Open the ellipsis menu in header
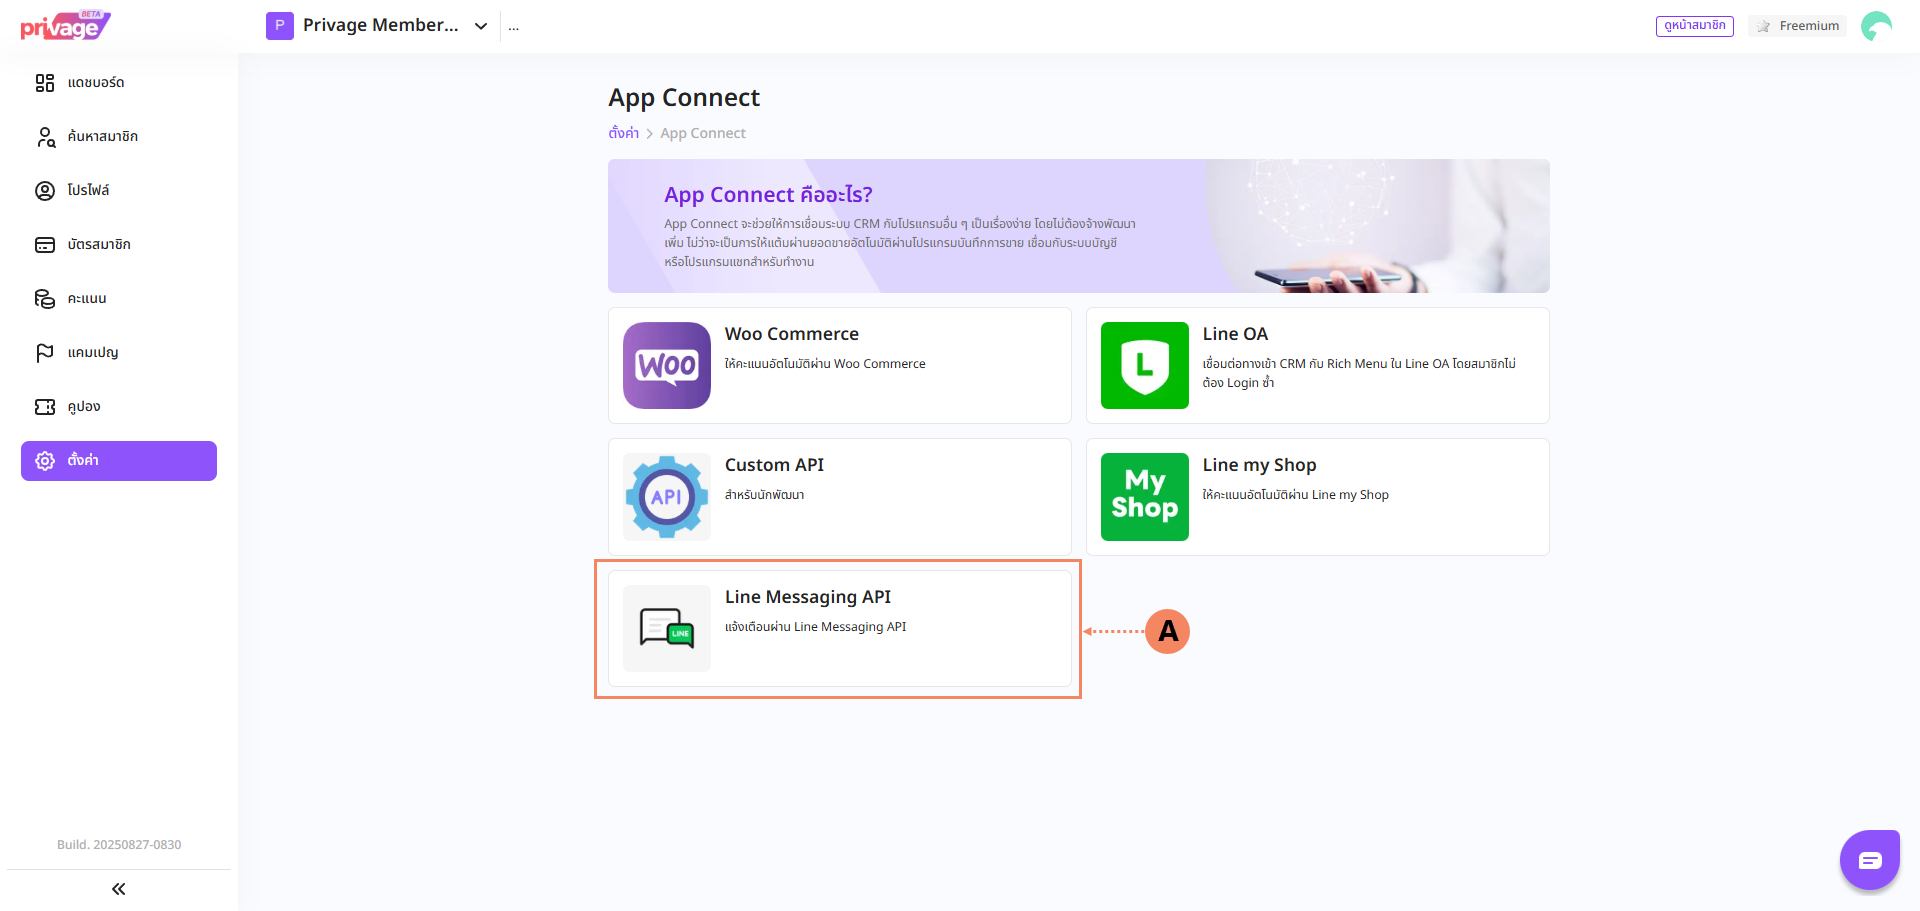Image resolution: width=1920 pixels, height=911 pixels. click(x=513, y=27)
